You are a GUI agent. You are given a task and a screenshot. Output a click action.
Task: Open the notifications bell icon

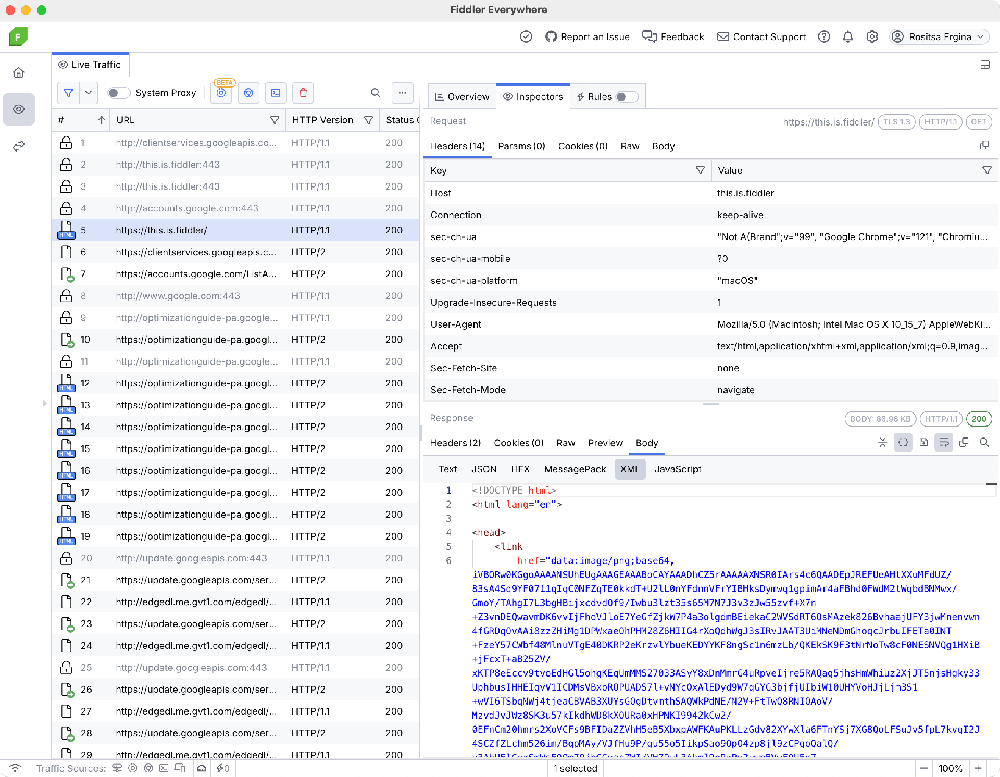(848, 37)
